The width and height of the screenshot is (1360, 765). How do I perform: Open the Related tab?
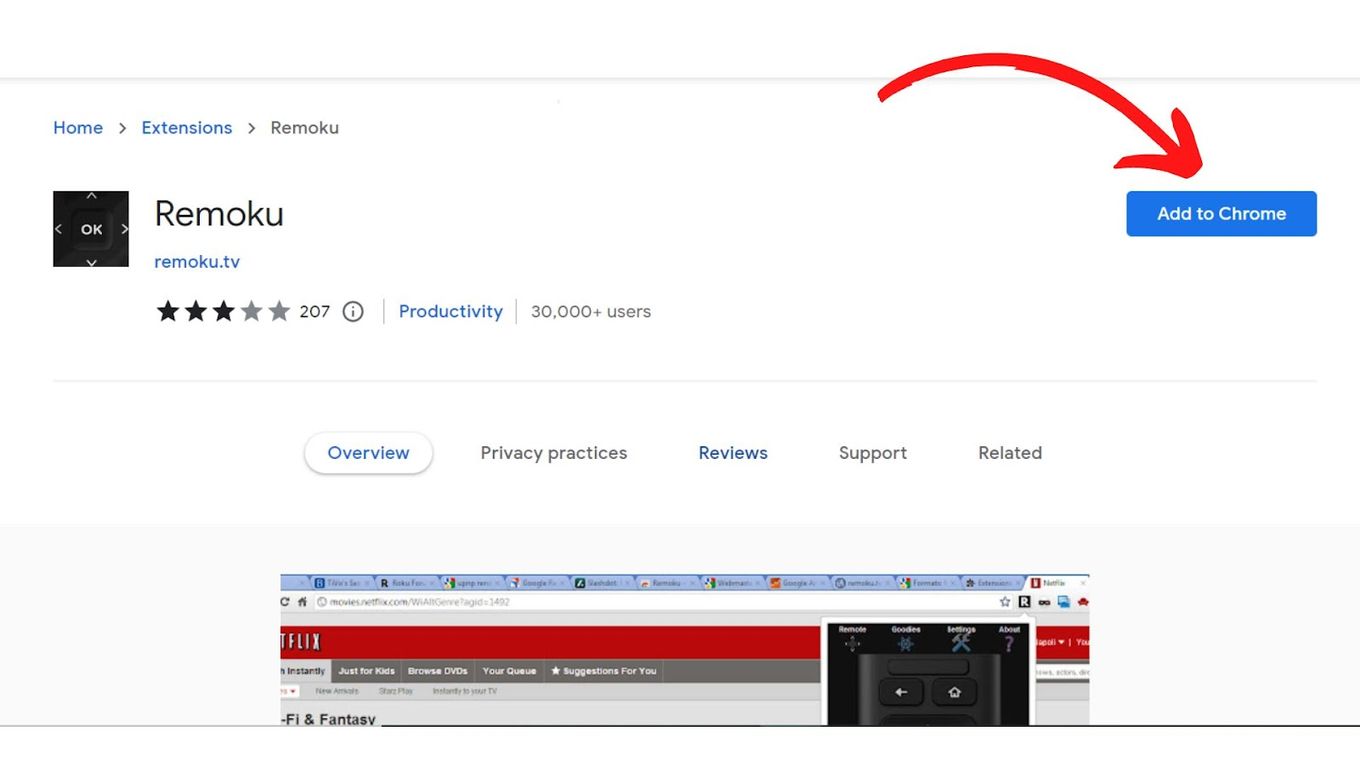pos(1010,453)
